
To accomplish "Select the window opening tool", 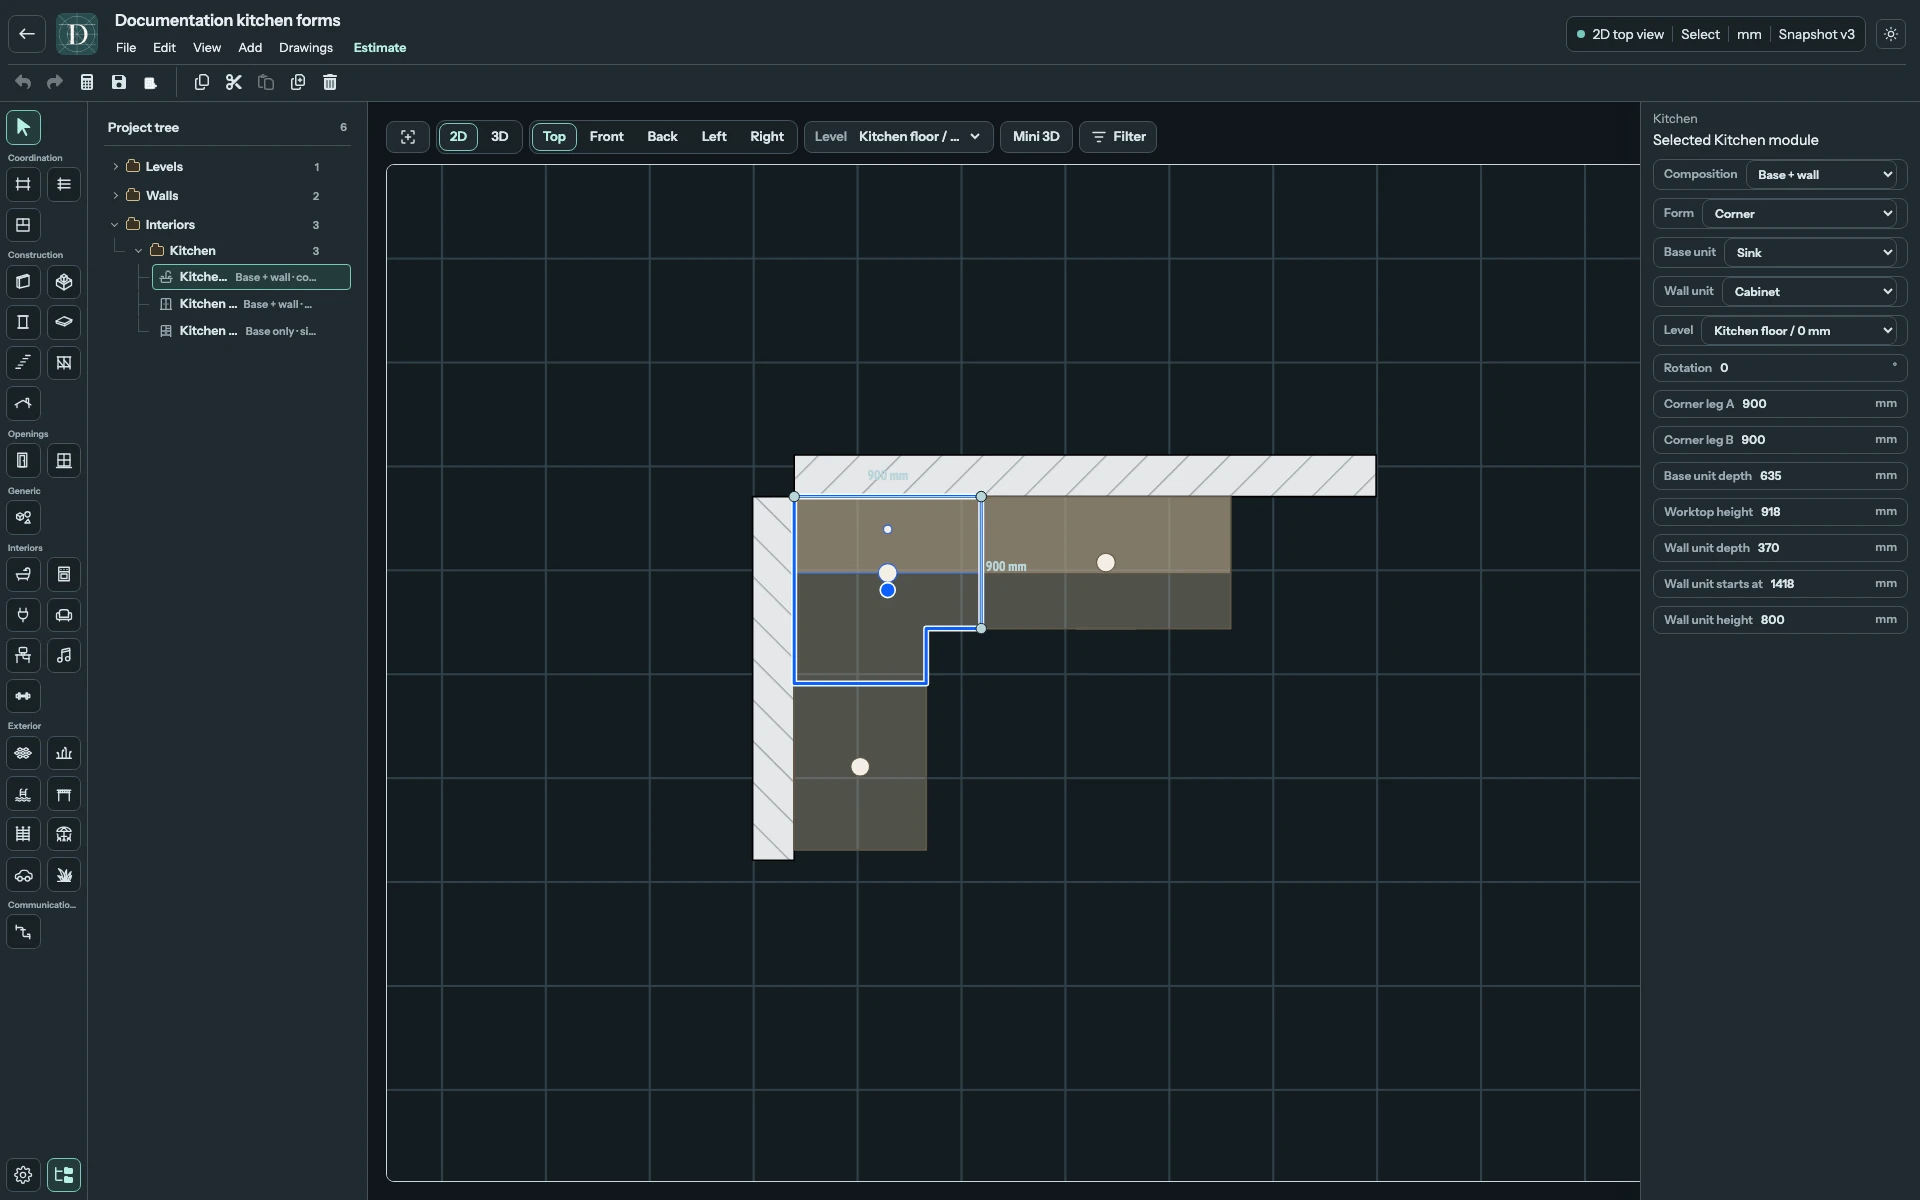I will [x=64, y=461].
